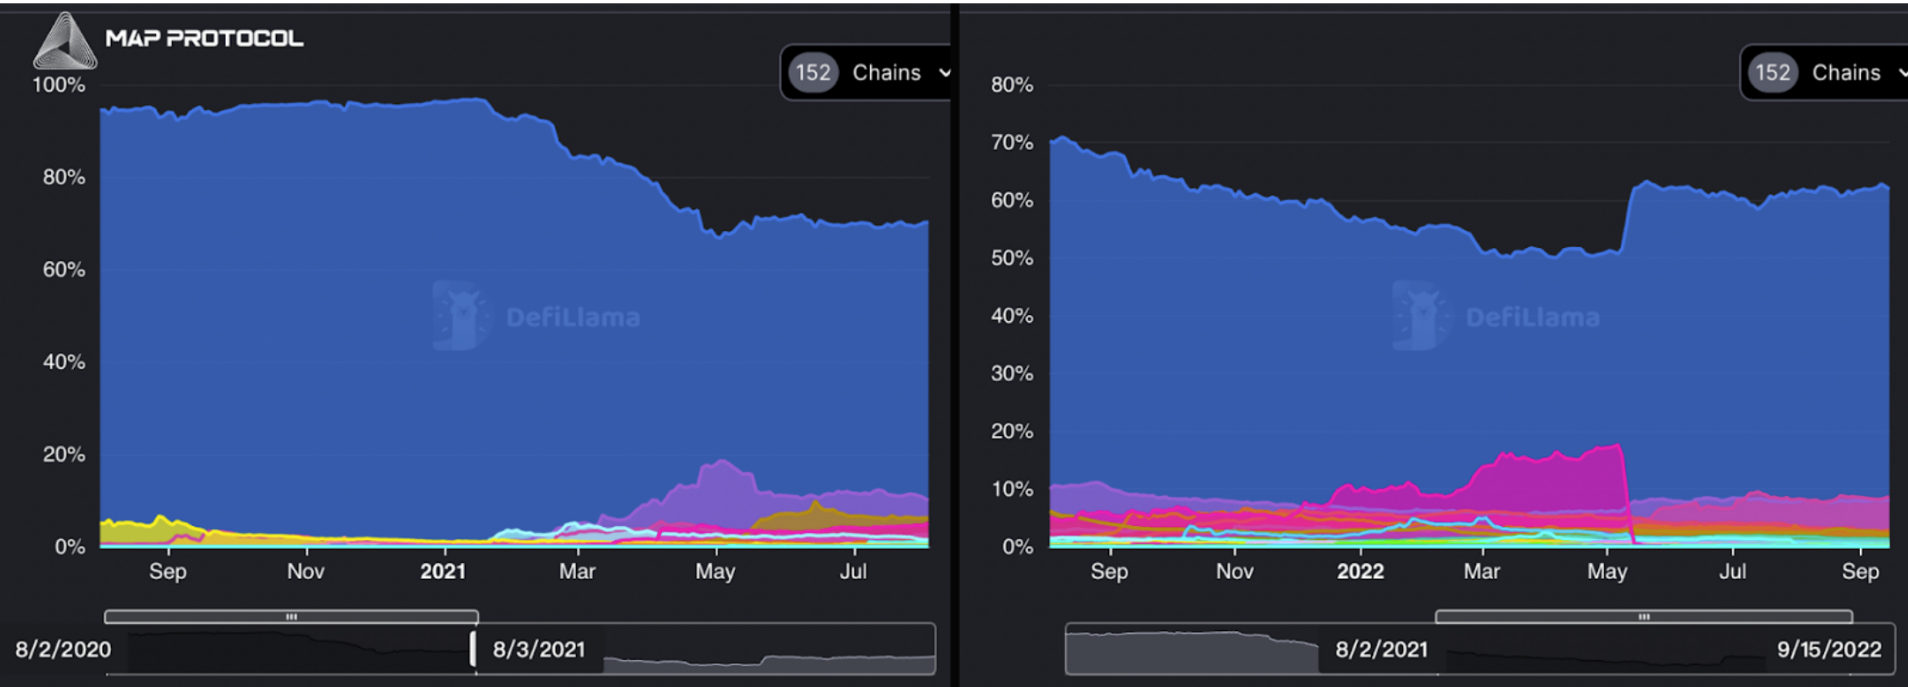Viewport: 1908px width, 687px height.
Task: Click the 8/2/2020 start date label
Action: tap(63, 650)
